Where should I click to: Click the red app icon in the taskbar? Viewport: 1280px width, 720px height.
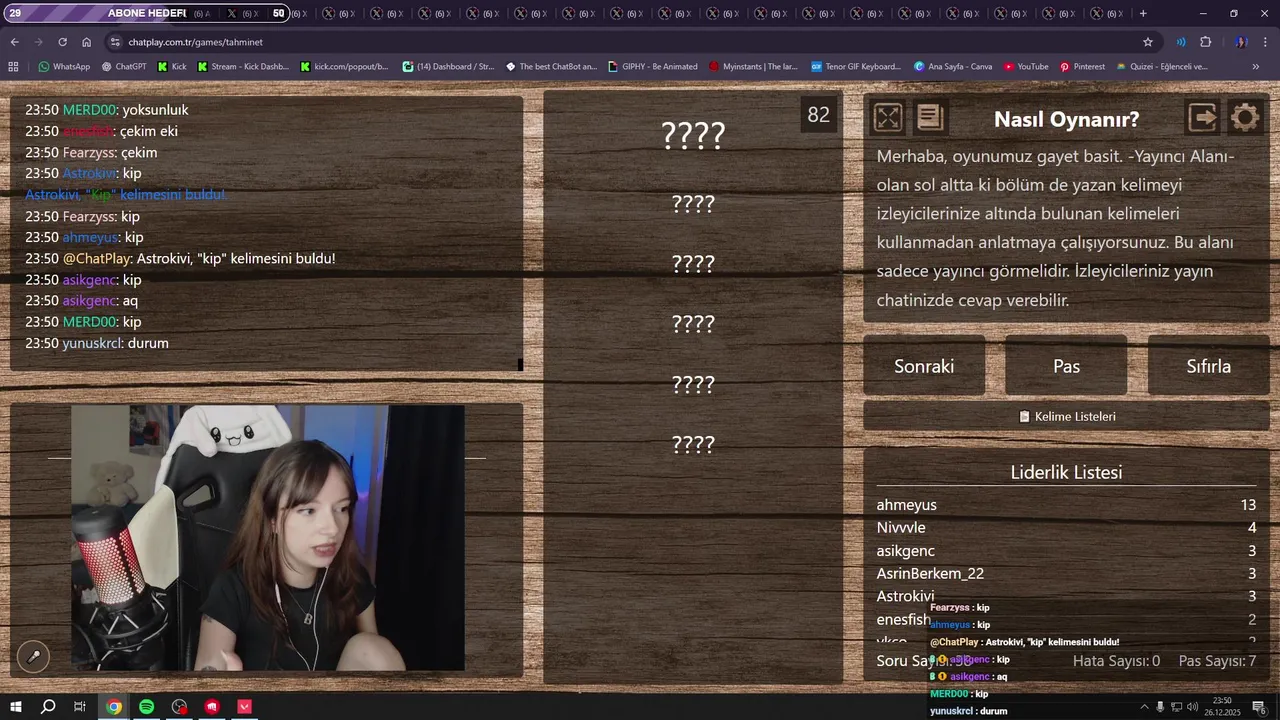[x=212, y=707]
